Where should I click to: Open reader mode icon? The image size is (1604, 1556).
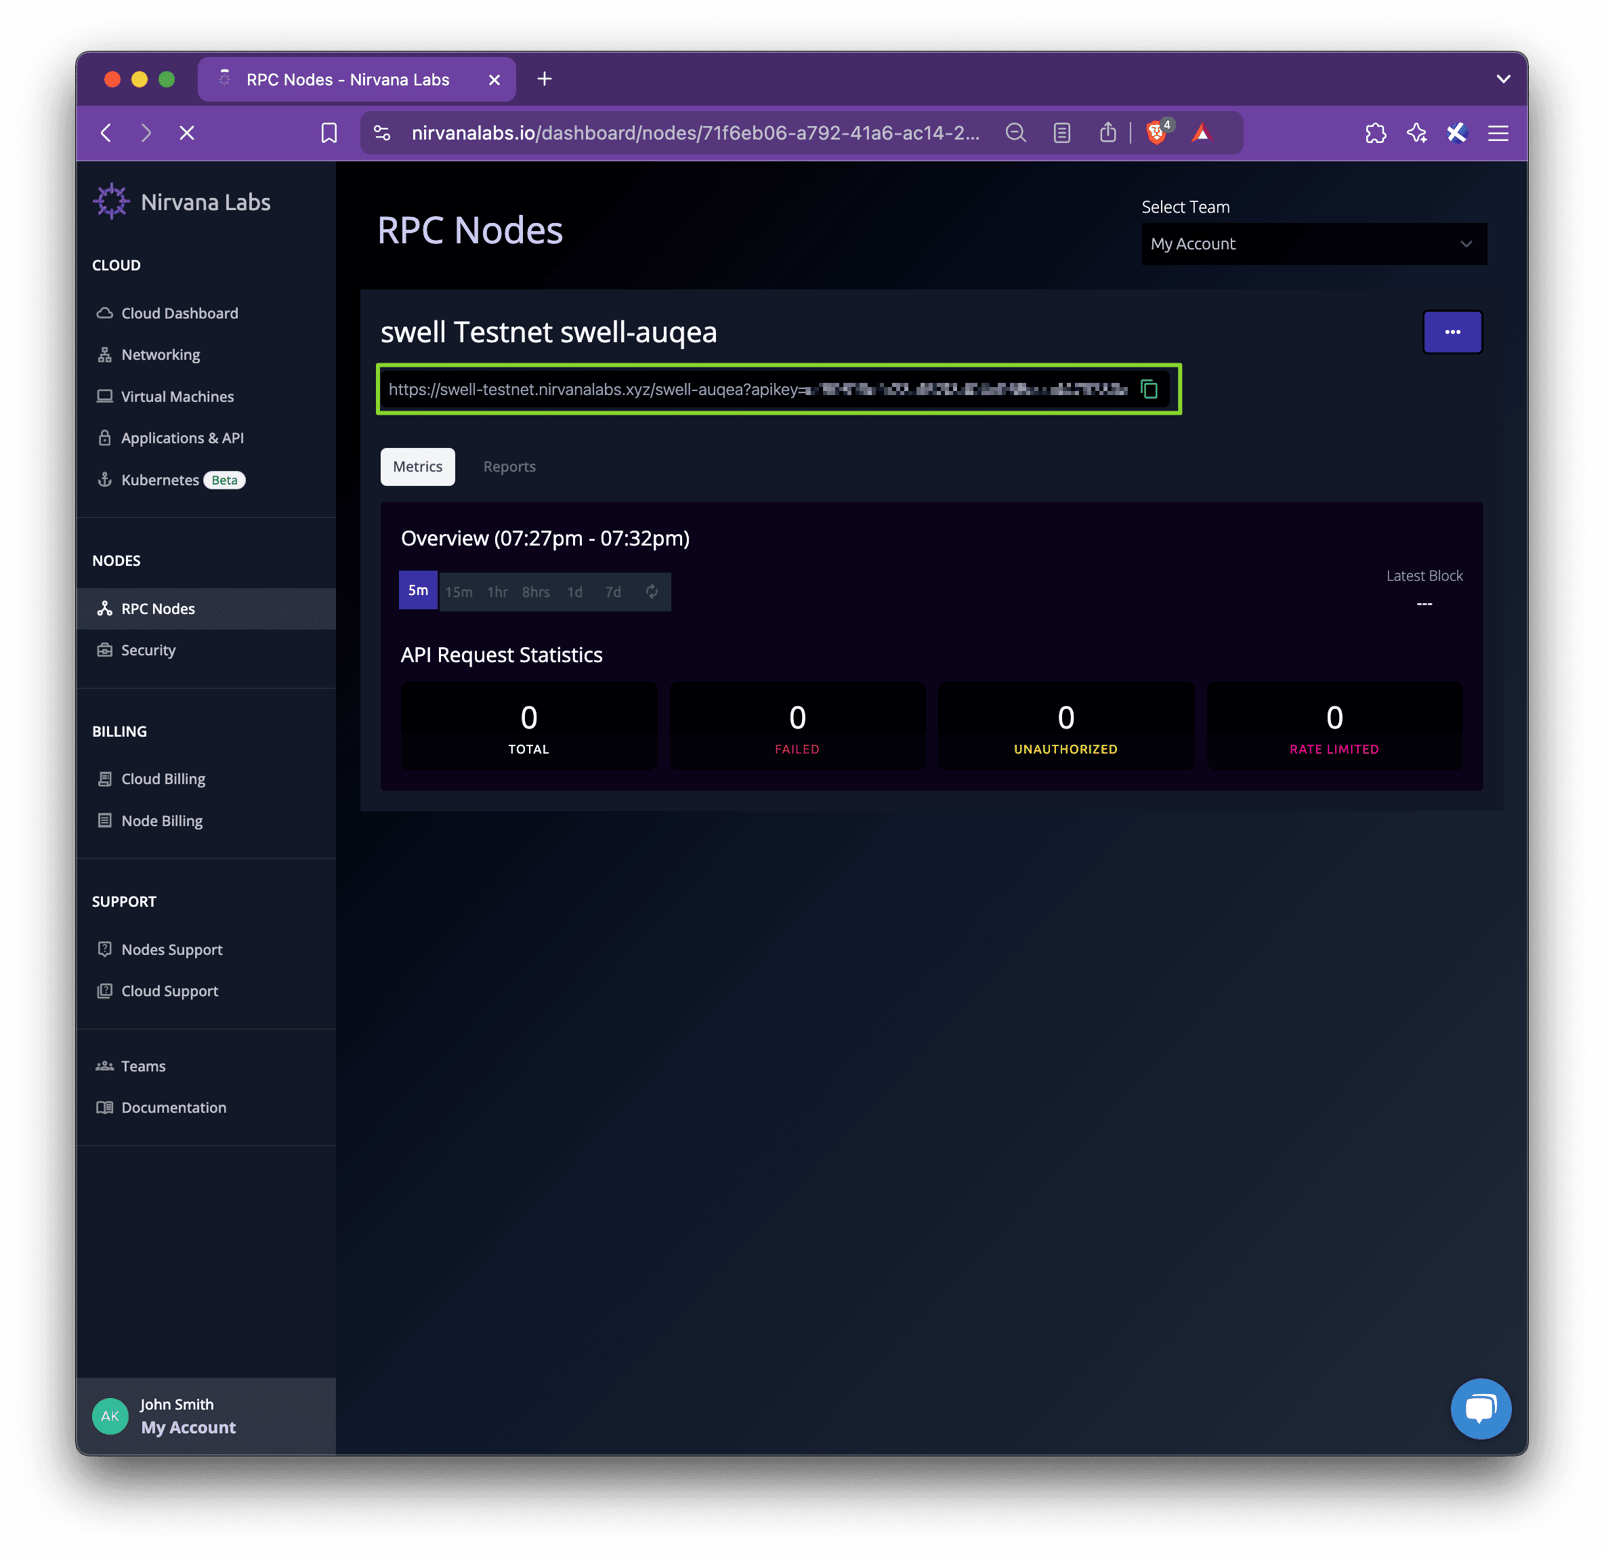(x=1062, y=133)
